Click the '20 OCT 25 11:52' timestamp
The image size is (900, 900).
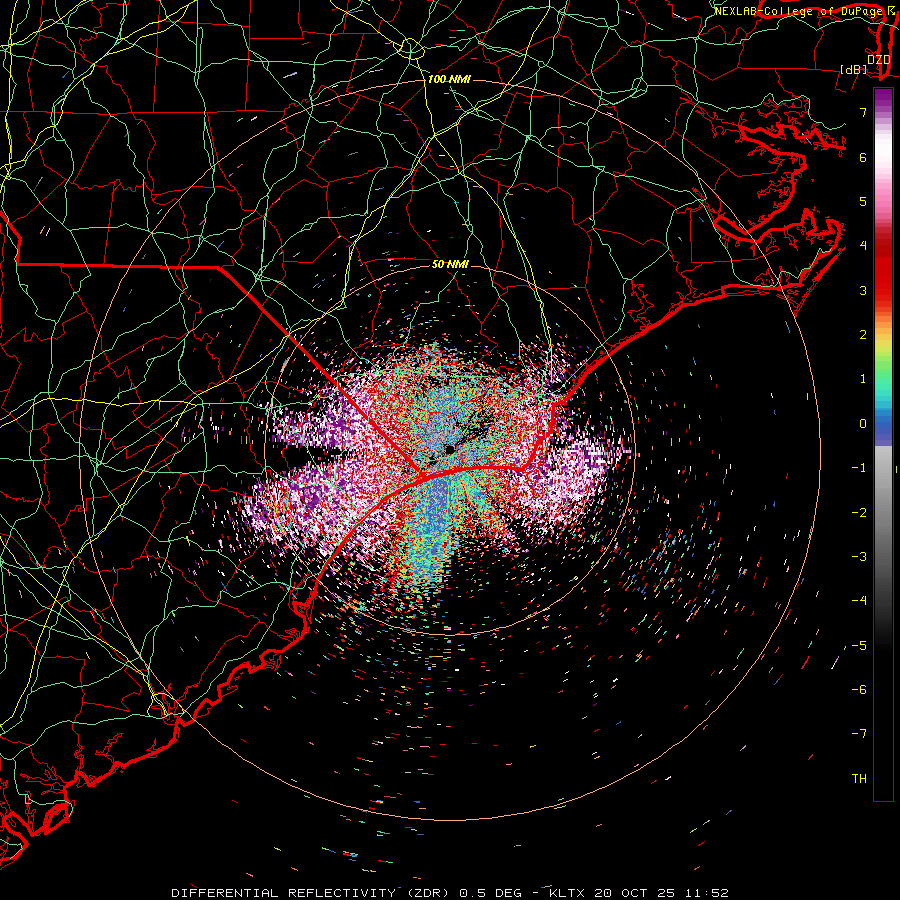pyautogui.click(x=661, y=893)
